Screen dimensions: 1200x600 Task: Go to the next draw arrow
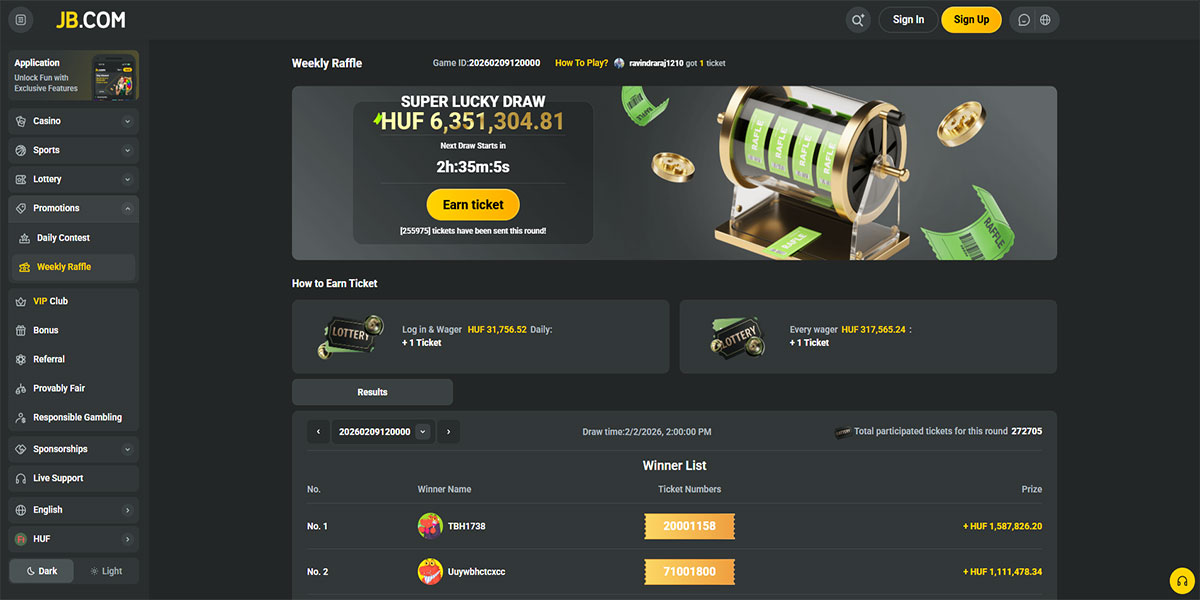coord(449,432)
